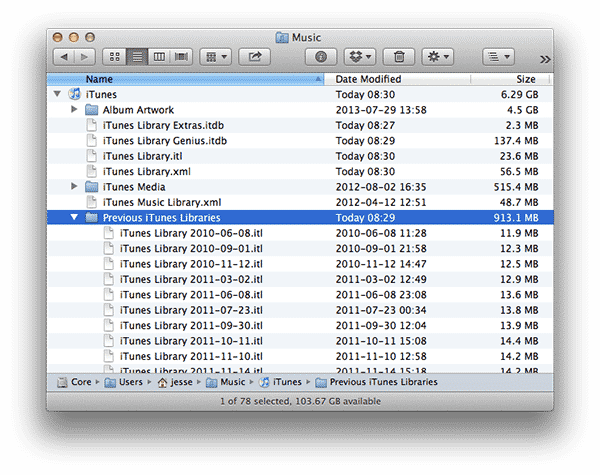The width and height of the screenshot is (600, 475).
Task: Click the status text '1 of 78 selected'
Action: click(x=254, y=401)
